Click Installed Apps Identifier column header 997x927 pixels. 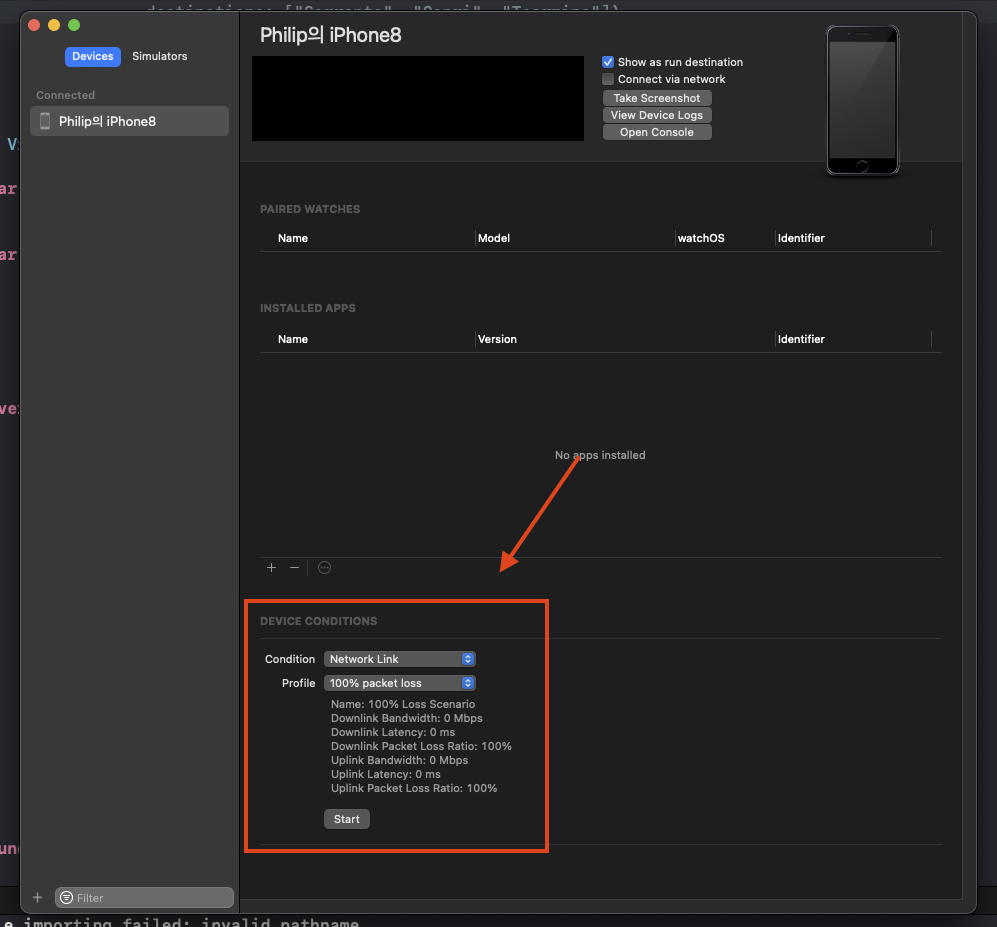point(801,339)
